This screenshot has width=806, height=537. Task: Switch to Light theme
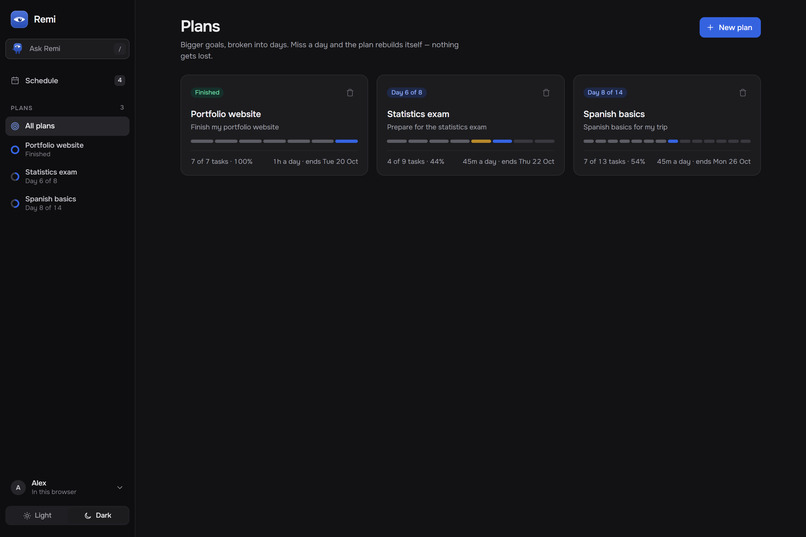click(x=37, y=515)
